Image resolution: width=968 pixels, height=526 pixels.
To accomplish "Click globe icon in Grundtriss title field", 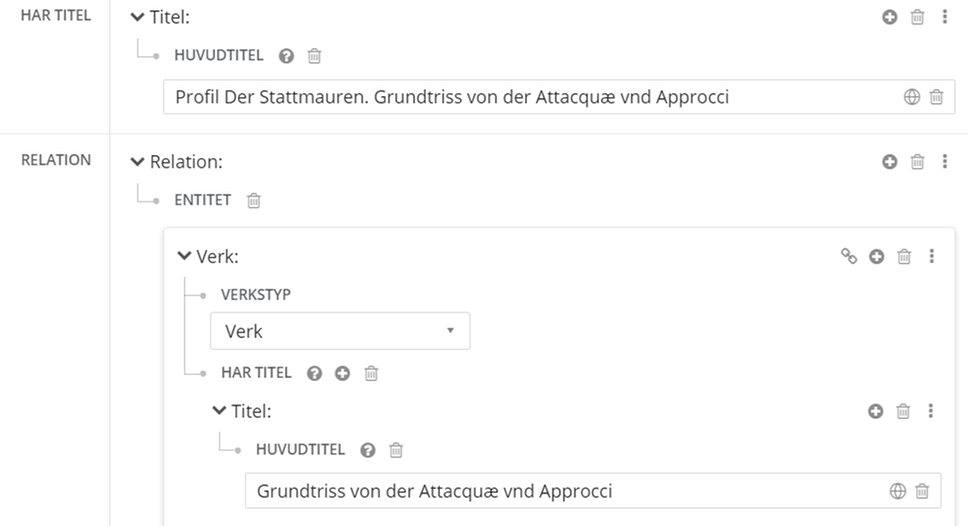I will click(x=897, y=491).
